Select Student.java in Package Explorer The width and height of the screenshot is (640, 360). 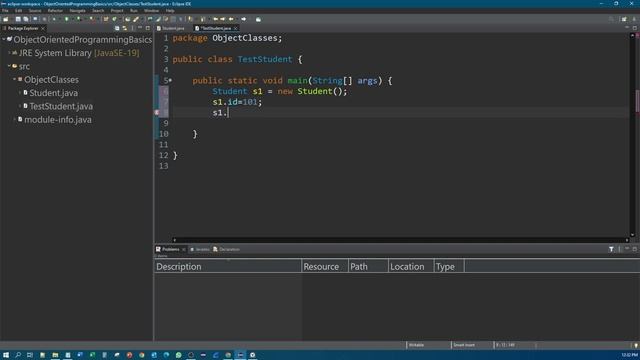(x=53, y=93)
